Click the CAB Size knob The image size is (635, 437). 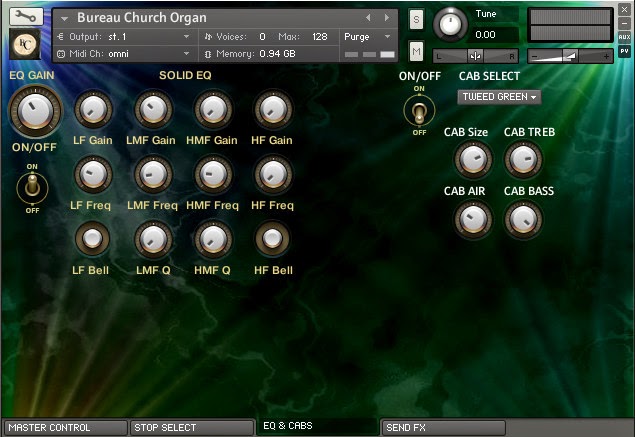(x=473, y=159)
